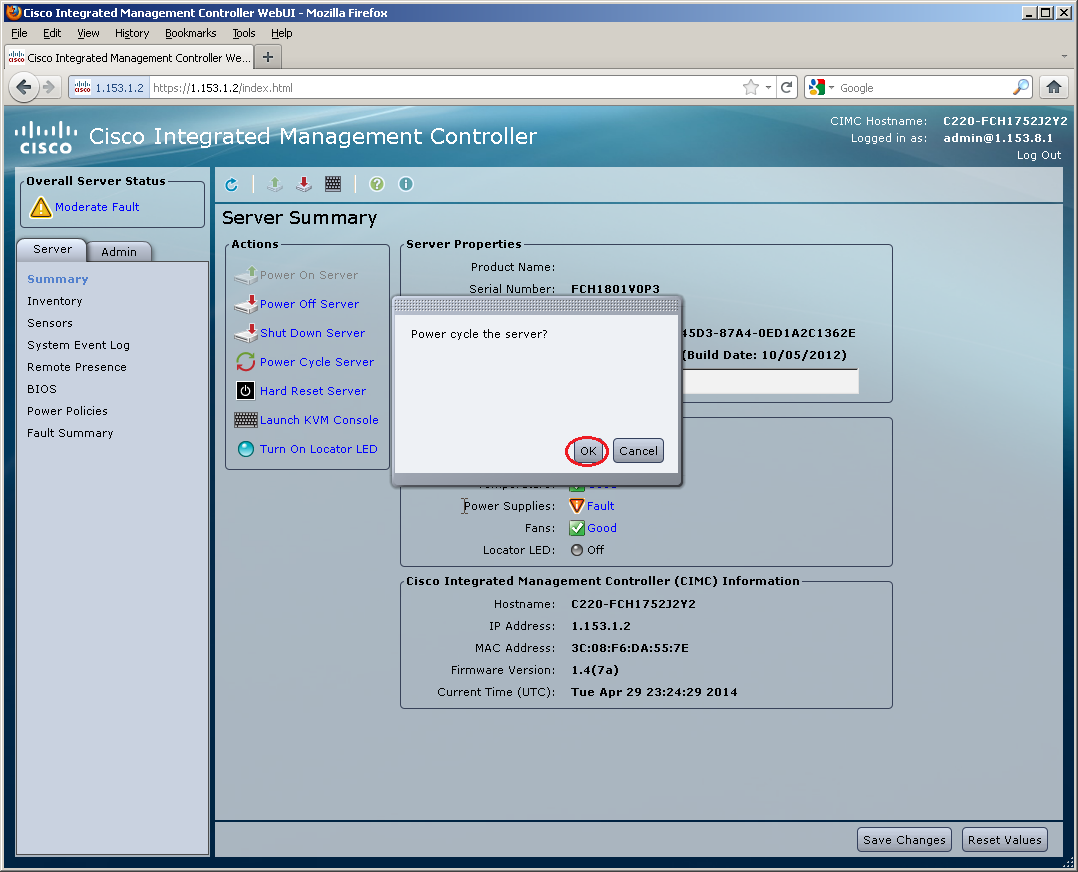Click the search magnifier icon
Viewport: 1078px width, 872px height.
(x=1021, y=87)
